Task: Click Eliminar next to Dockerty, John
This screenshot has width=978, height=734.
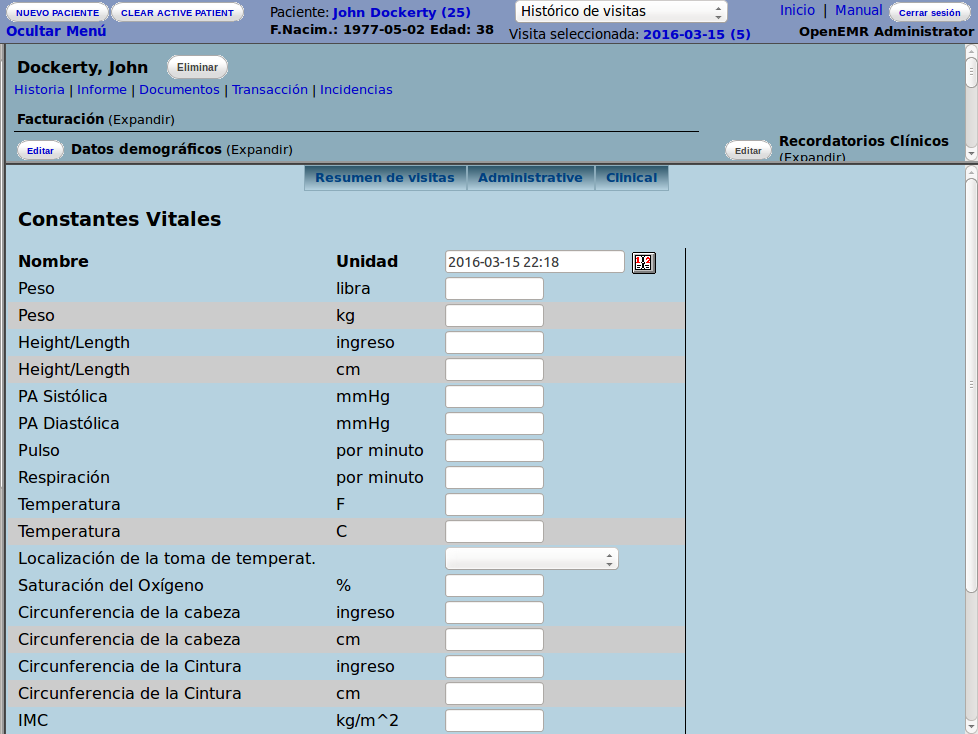Action: pyautogui.click(x=197, y=67)
